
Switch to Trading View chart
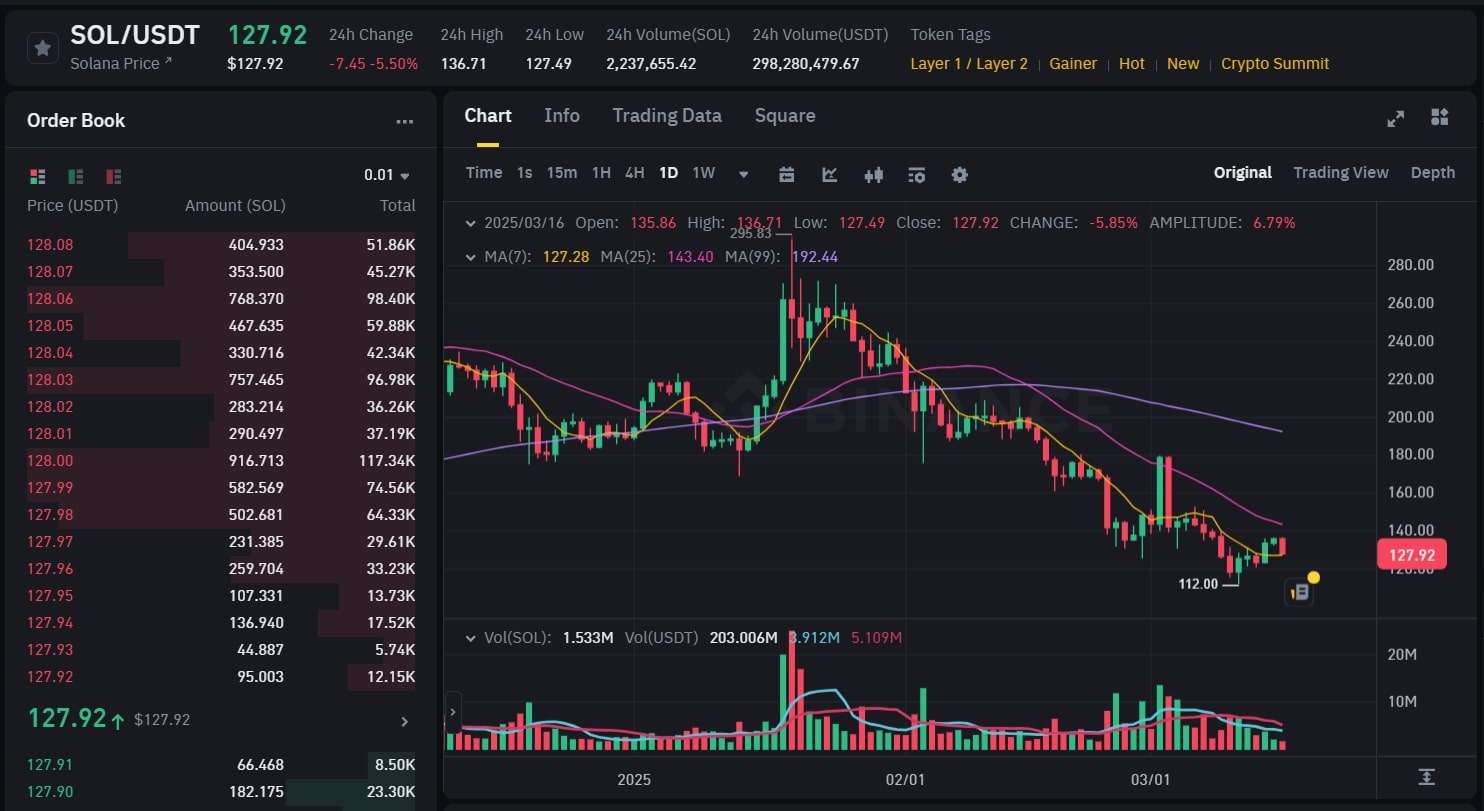[1341, 173]
